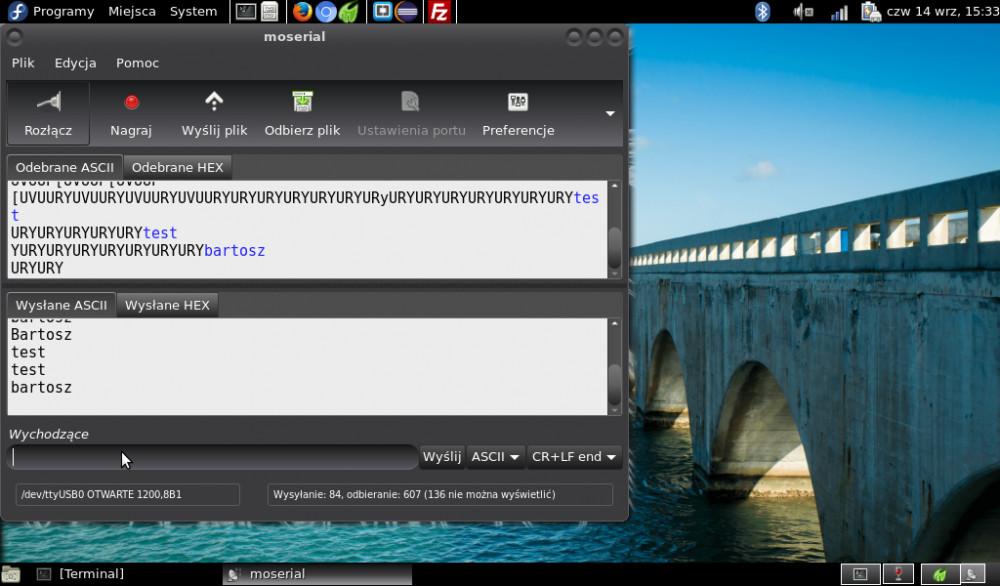Launch Firefox from the top panel
The width and height of the screenshot is (1000, 586).
302,11
